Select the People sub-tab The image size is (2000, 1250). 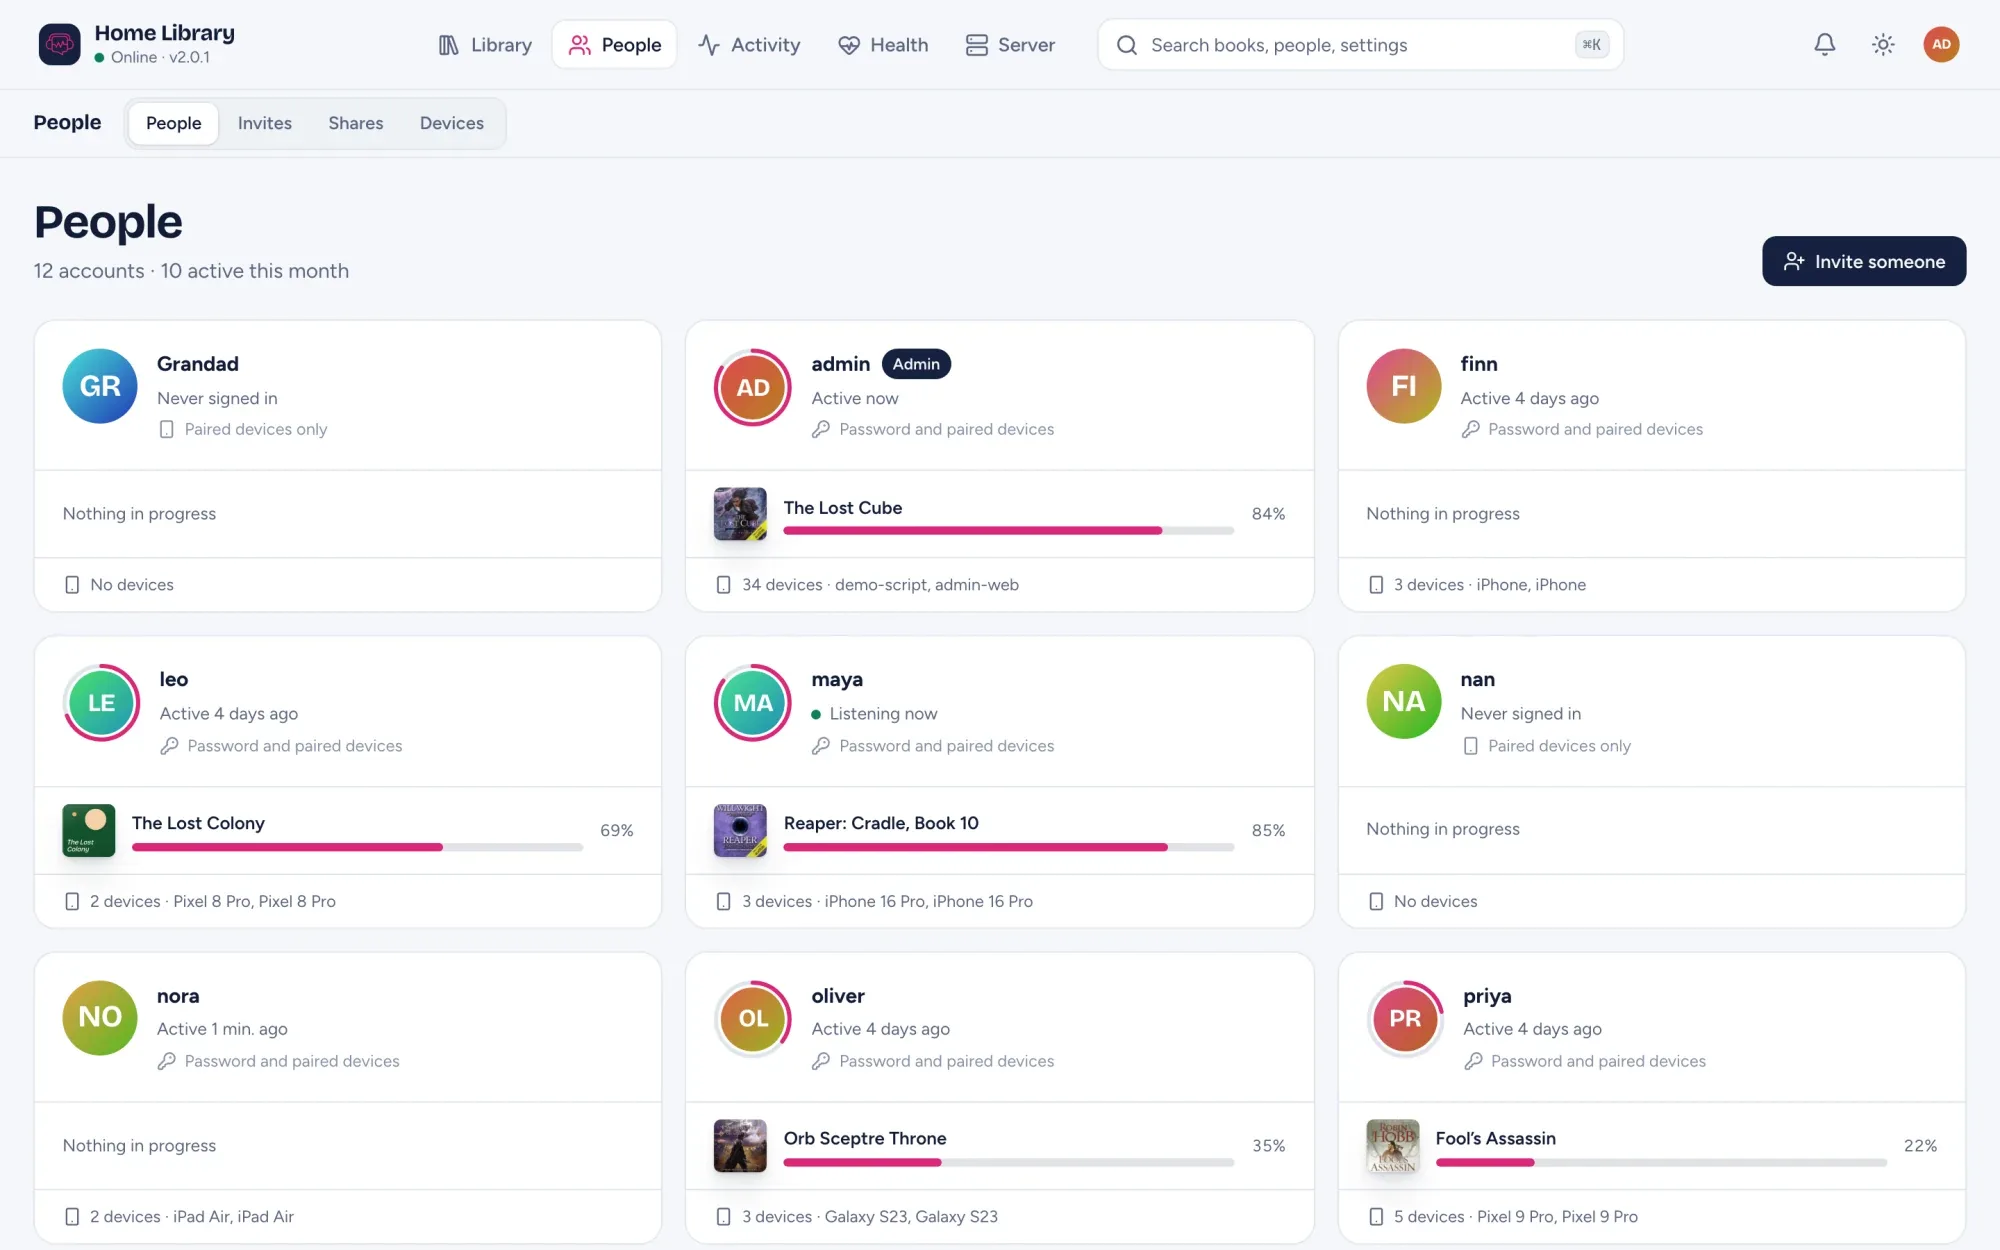[173, 123]
